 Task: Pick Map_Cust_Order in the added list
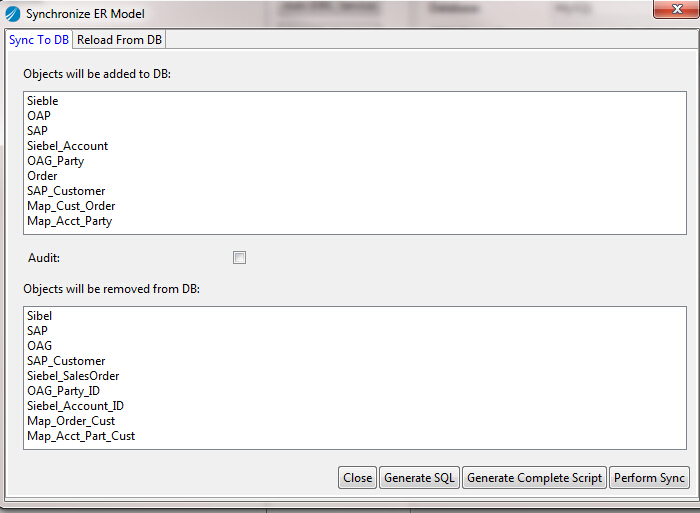(x=71, y=206)
